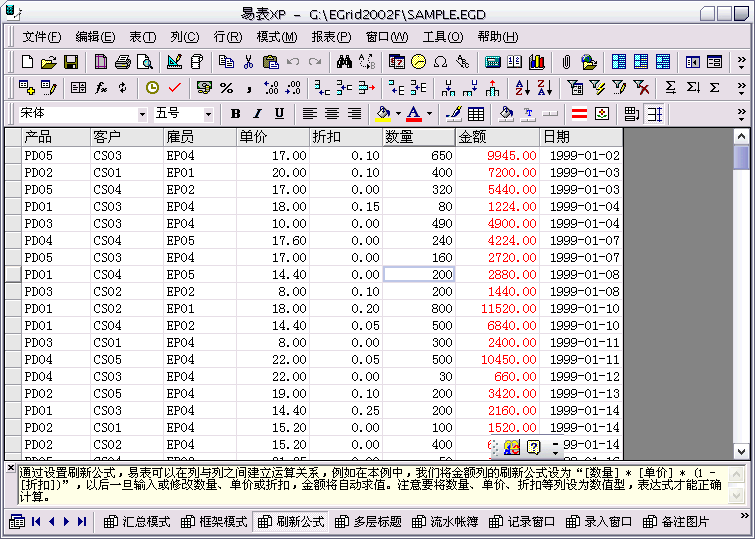Viewport: 755px width, 539px height.
Task: Open the 文件(F) menu
Action: pos(42,37)
